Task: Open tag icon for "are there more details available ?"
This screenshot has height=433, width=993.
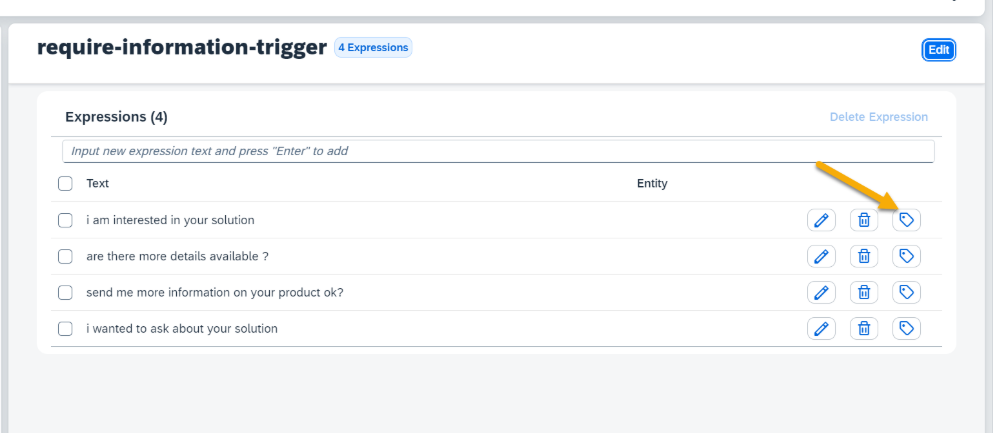Action: coord(906,256)
